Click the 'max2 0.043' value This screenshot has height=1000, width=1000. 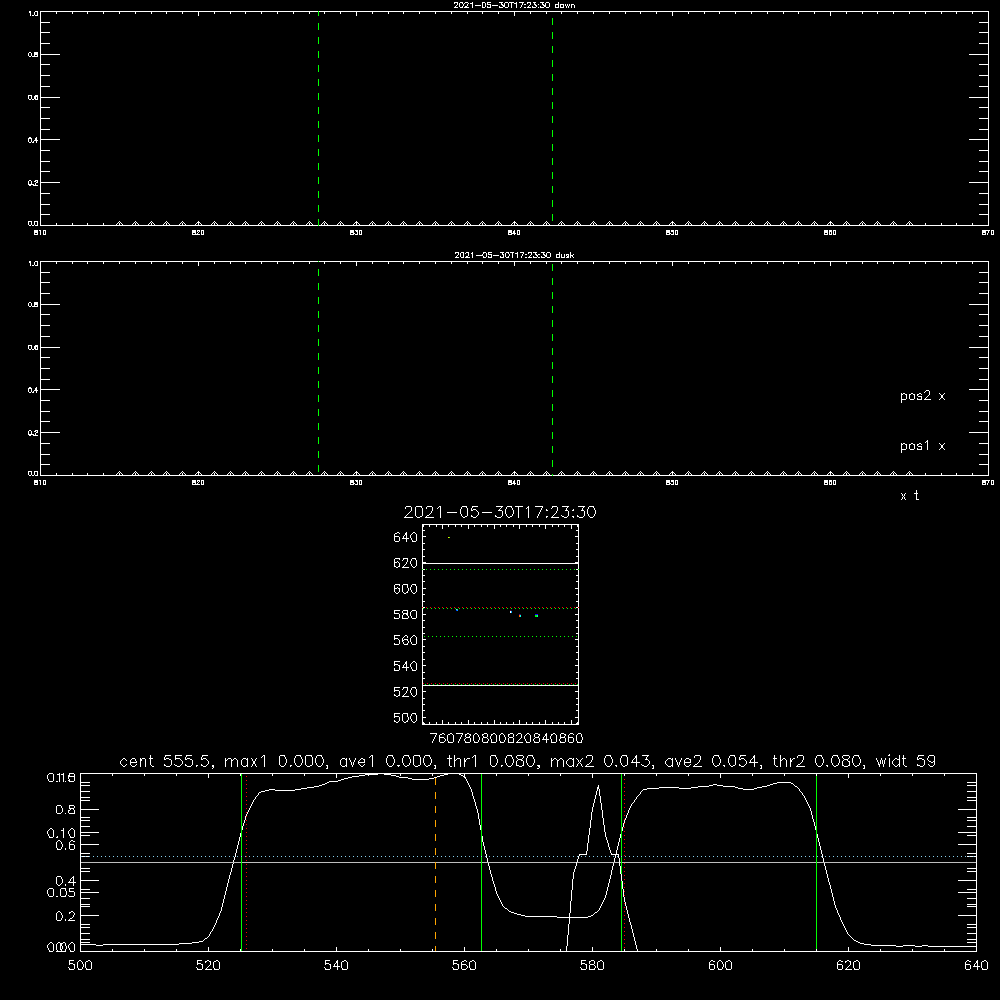click(599, 761)
